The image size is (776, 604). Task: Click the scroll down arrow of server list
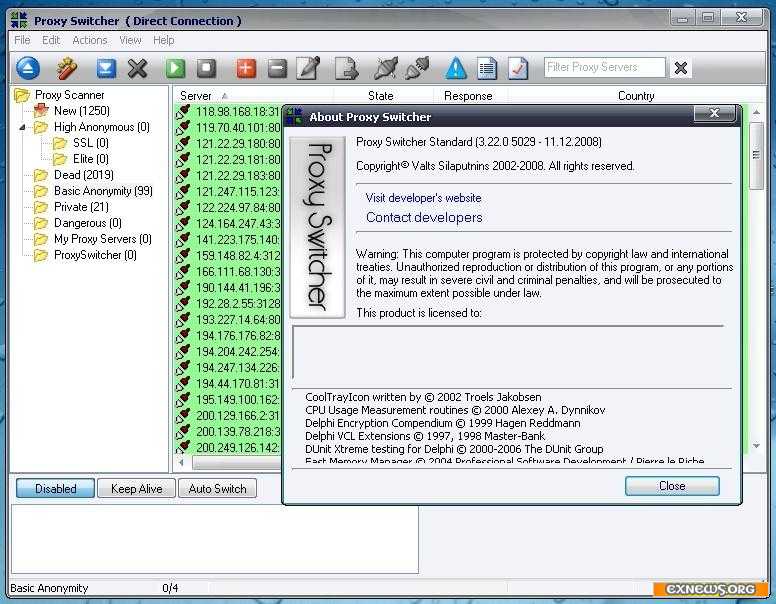pos(756,446)
